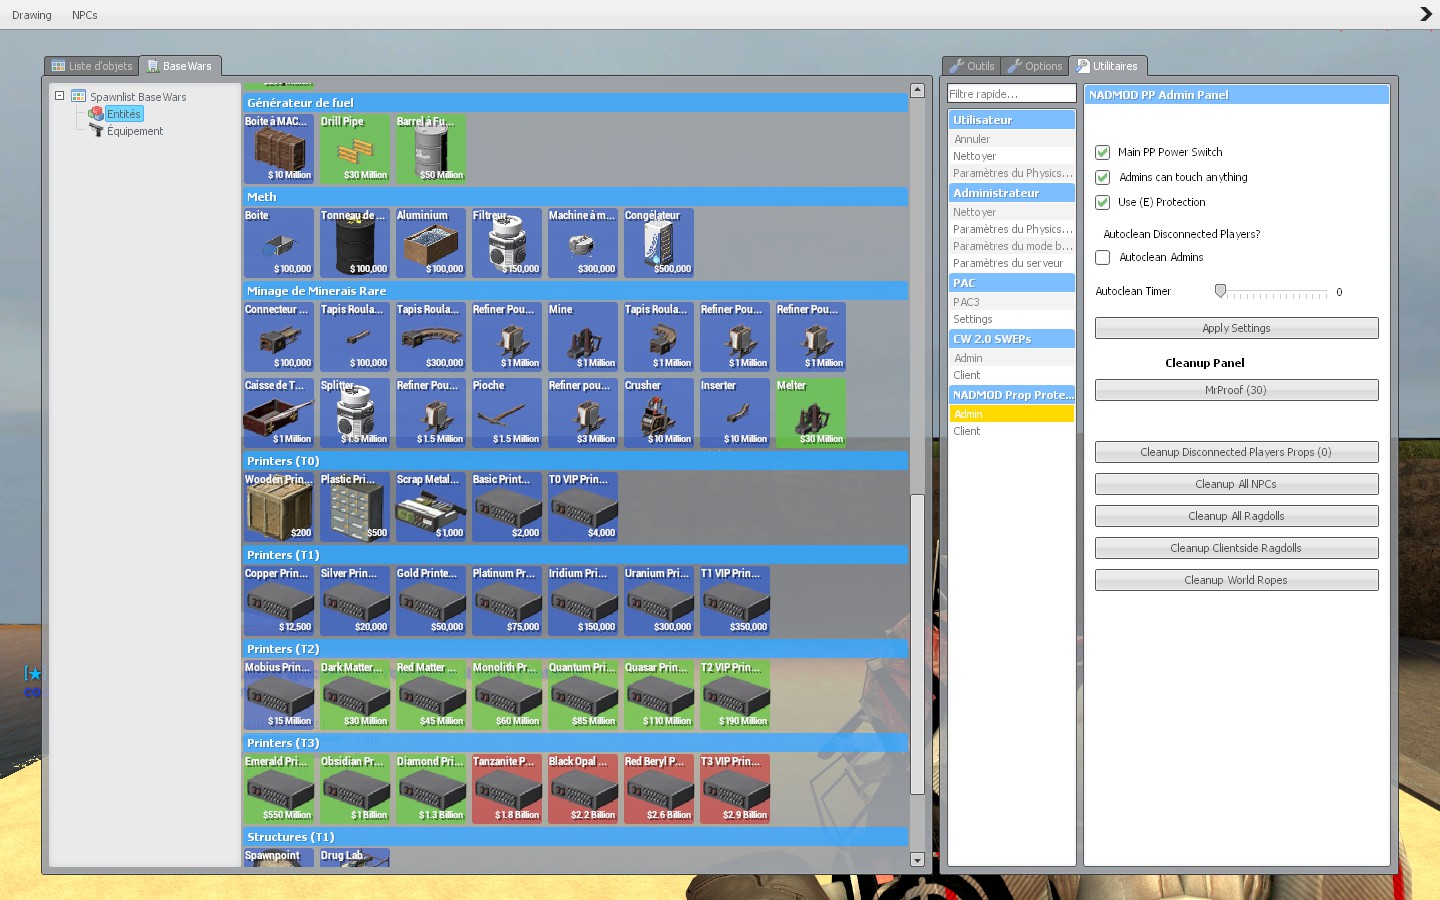Select the Inserter mining item
The height and width of the screenshot is (900, 1440).
tap(735, 413)
